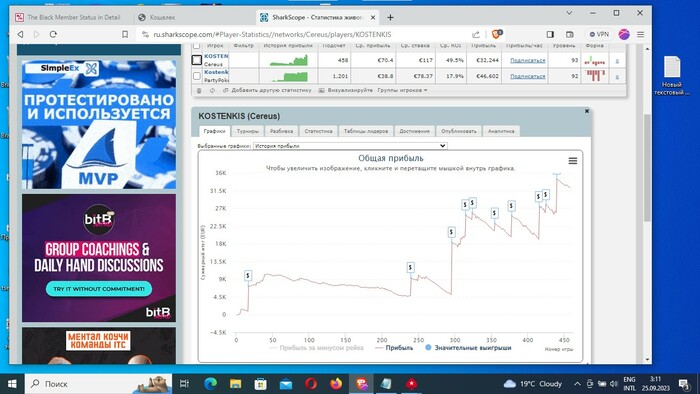Open the Windows Start menu
700x394 pixels.
coord(12,384)
